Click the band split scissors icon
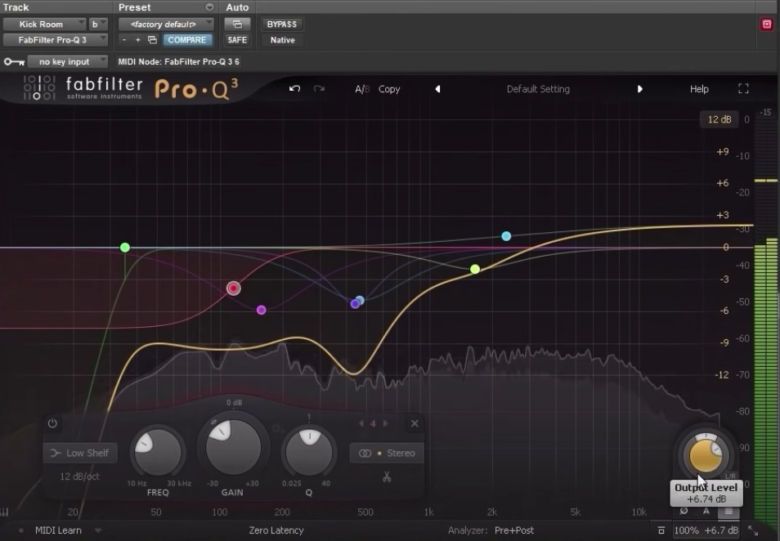The height and width of the screenshot is (541, 780). click(x=387, y=477)
